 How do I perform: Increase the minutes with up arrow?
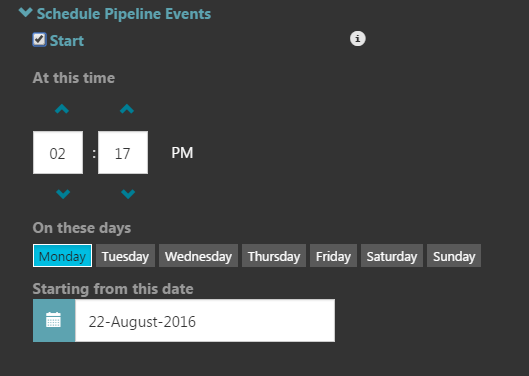tap(127, 109)
